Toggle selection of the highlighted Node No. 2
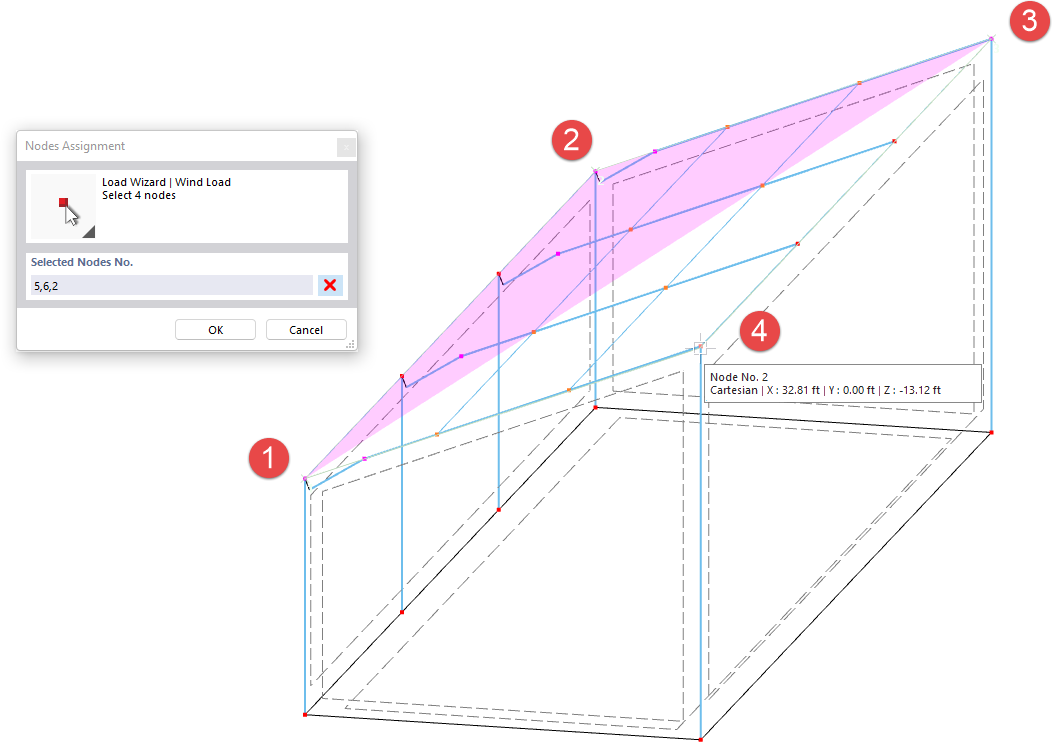Viewport: 1052px width, 742px height. (x=698, y=345)
